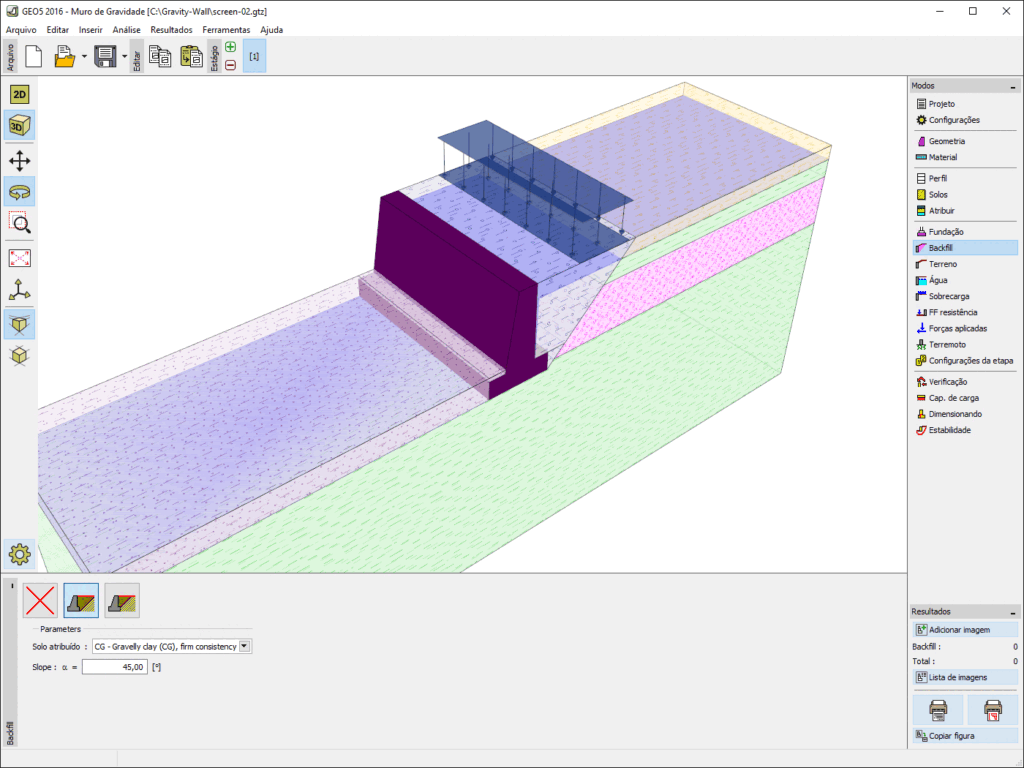Click Lista de imagens button

point(965,677)
